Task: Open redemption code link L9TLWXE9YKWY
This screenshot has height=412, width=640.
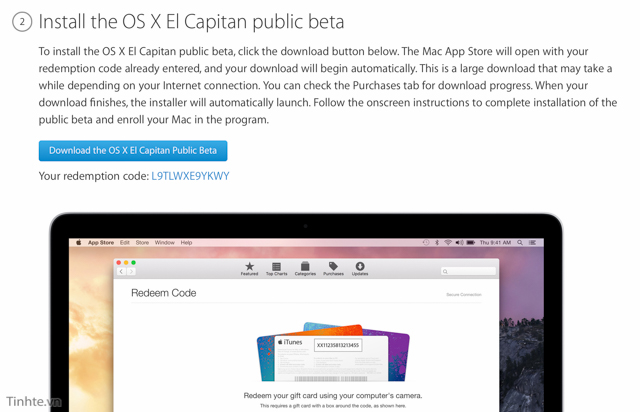Action: coord(190,176)
